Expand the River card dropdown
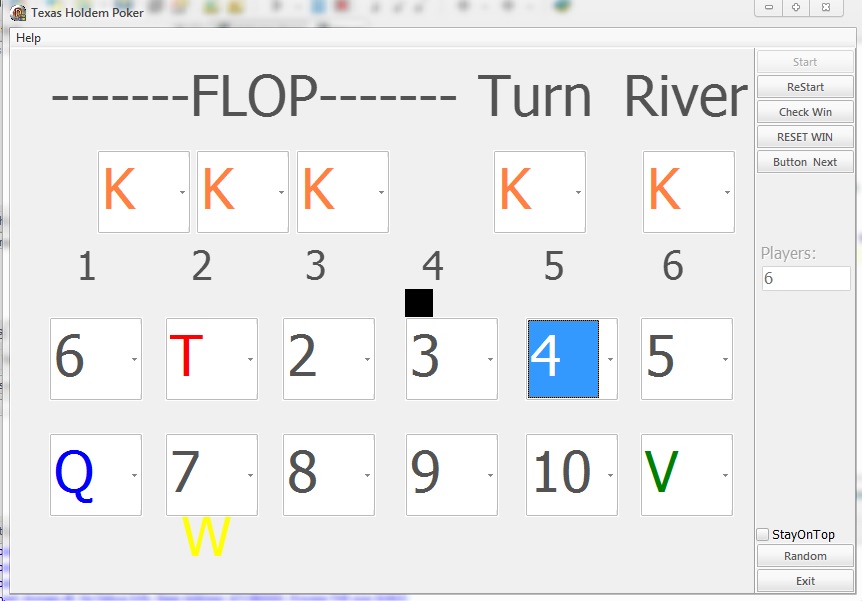 (x=727, y=193)
